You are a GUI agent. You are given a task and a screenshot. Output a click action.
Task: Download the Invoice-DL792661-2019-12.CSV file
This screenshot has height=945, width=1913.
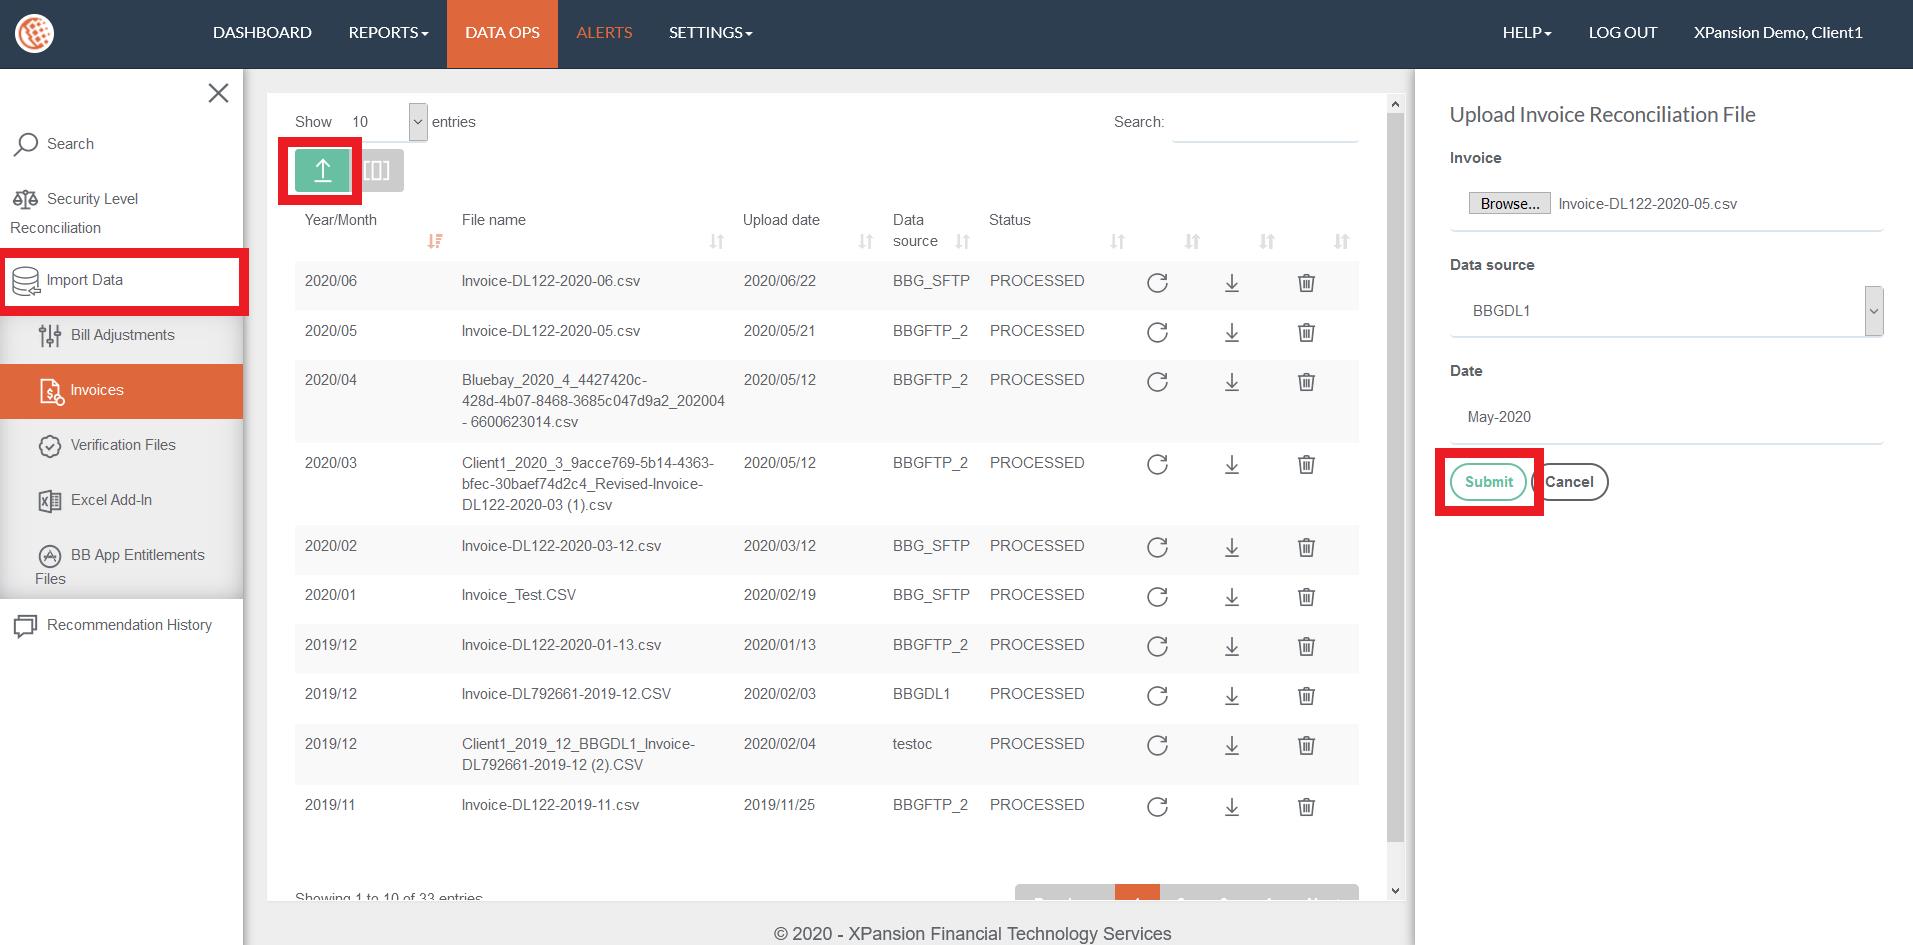1231,696
